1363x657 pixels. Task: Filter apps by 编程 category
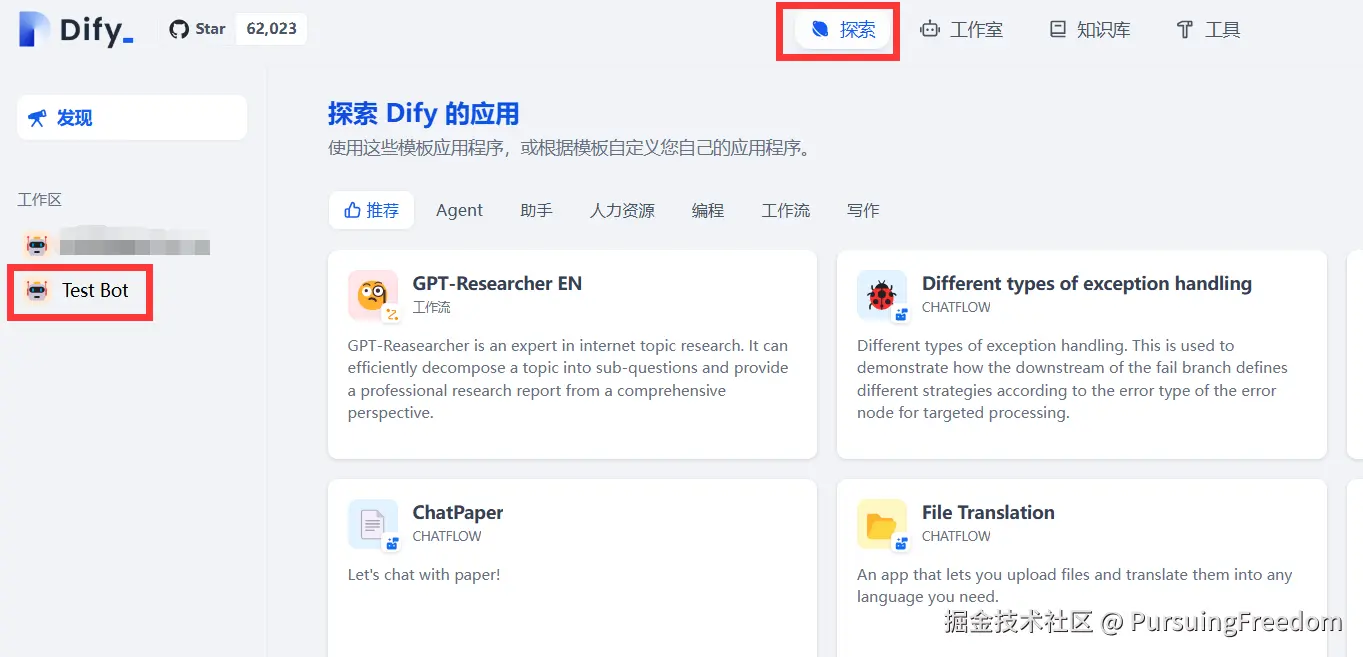708,210
